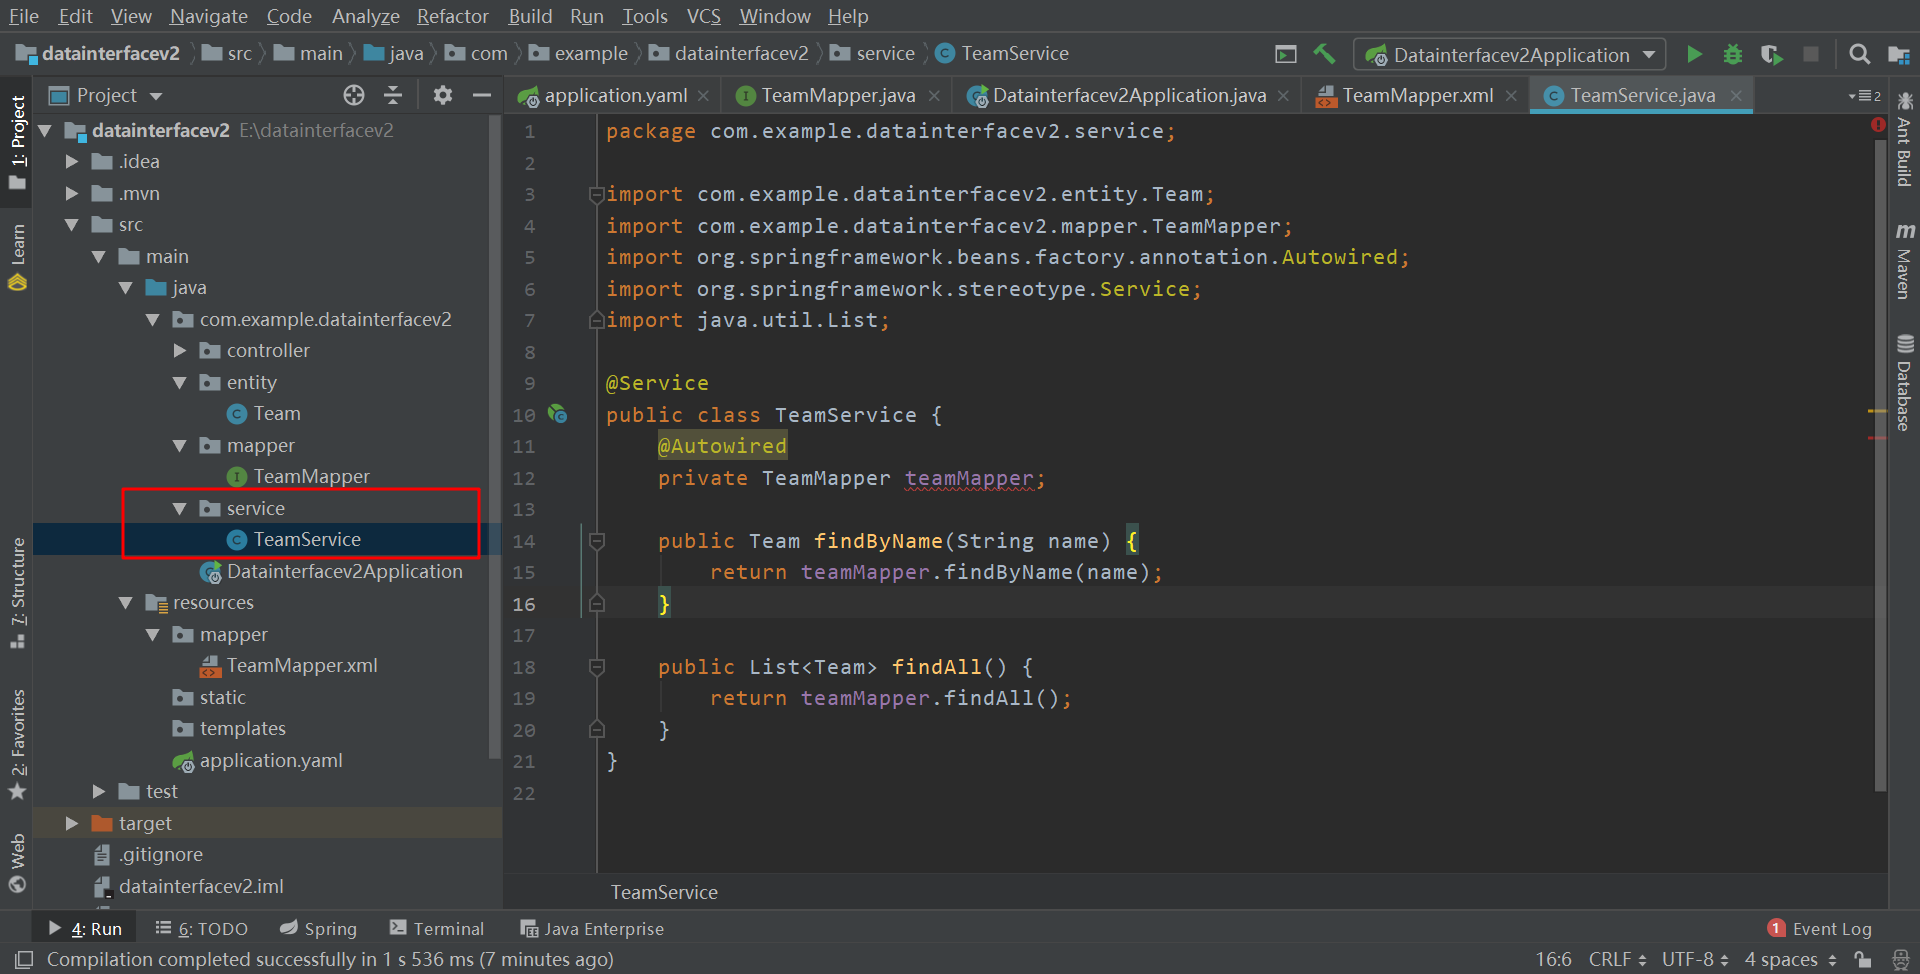Close the TeamMapper.xml tab
The height and width of the screenshot is (974, 1920).
click(1511, 96)
